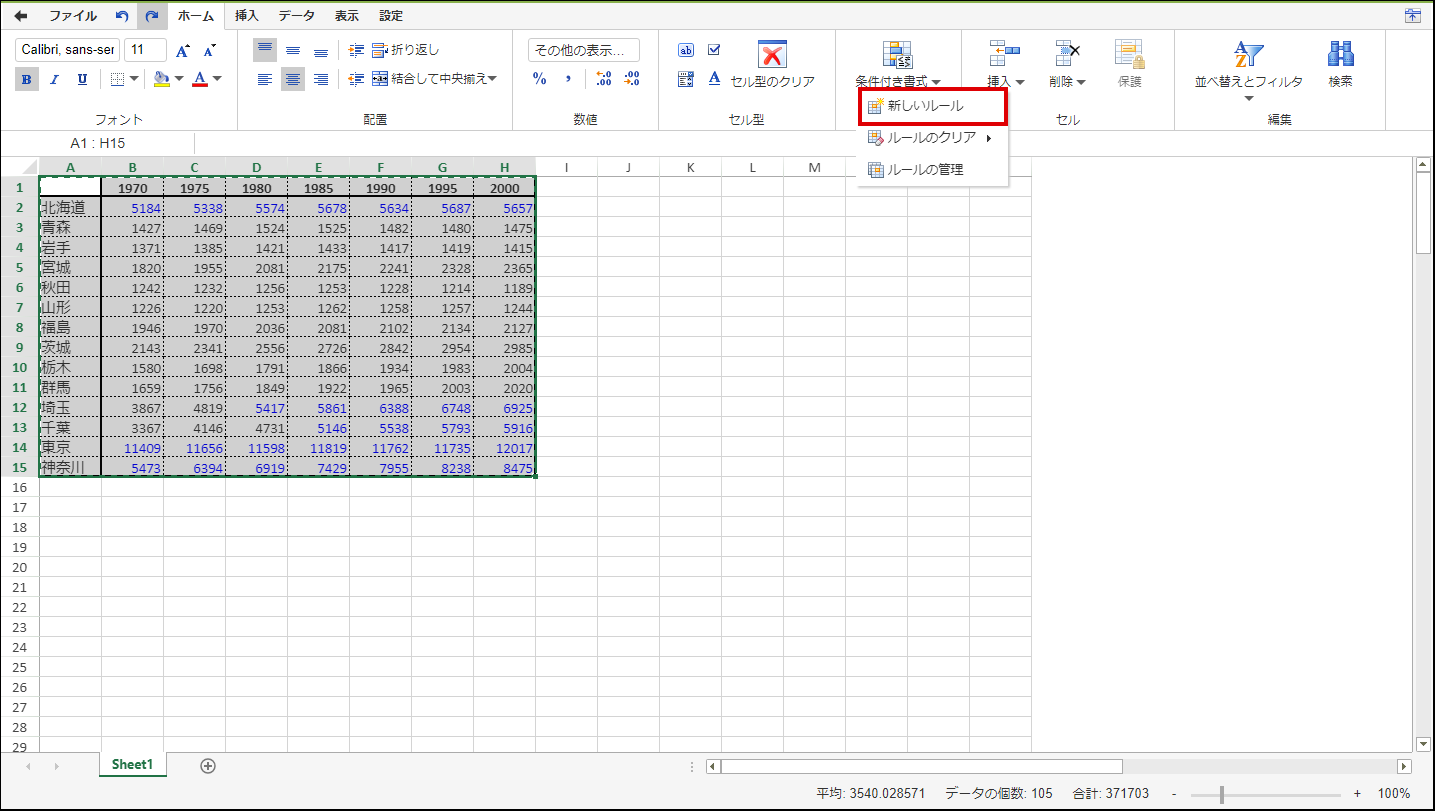
Task: Select the button cell type 'ab' icon
Action: coord(686,50)
